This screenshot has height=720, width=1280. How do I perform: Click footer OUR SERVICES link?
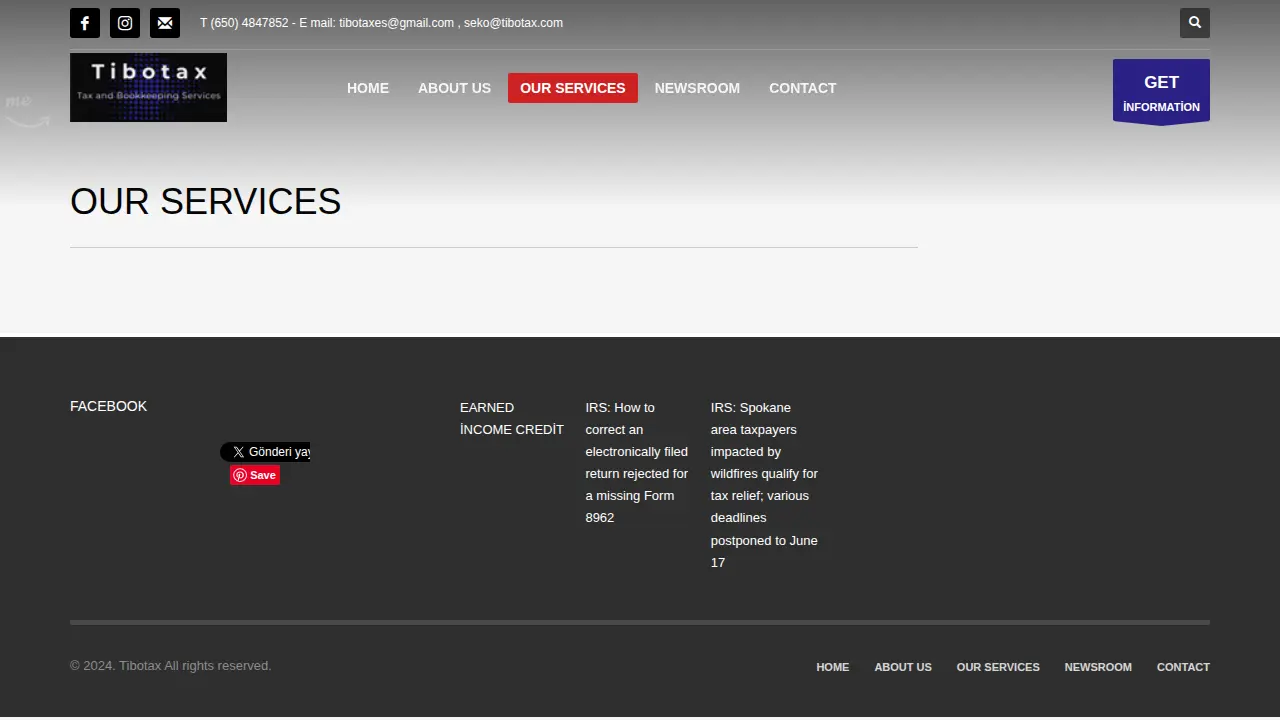(998, 667)
